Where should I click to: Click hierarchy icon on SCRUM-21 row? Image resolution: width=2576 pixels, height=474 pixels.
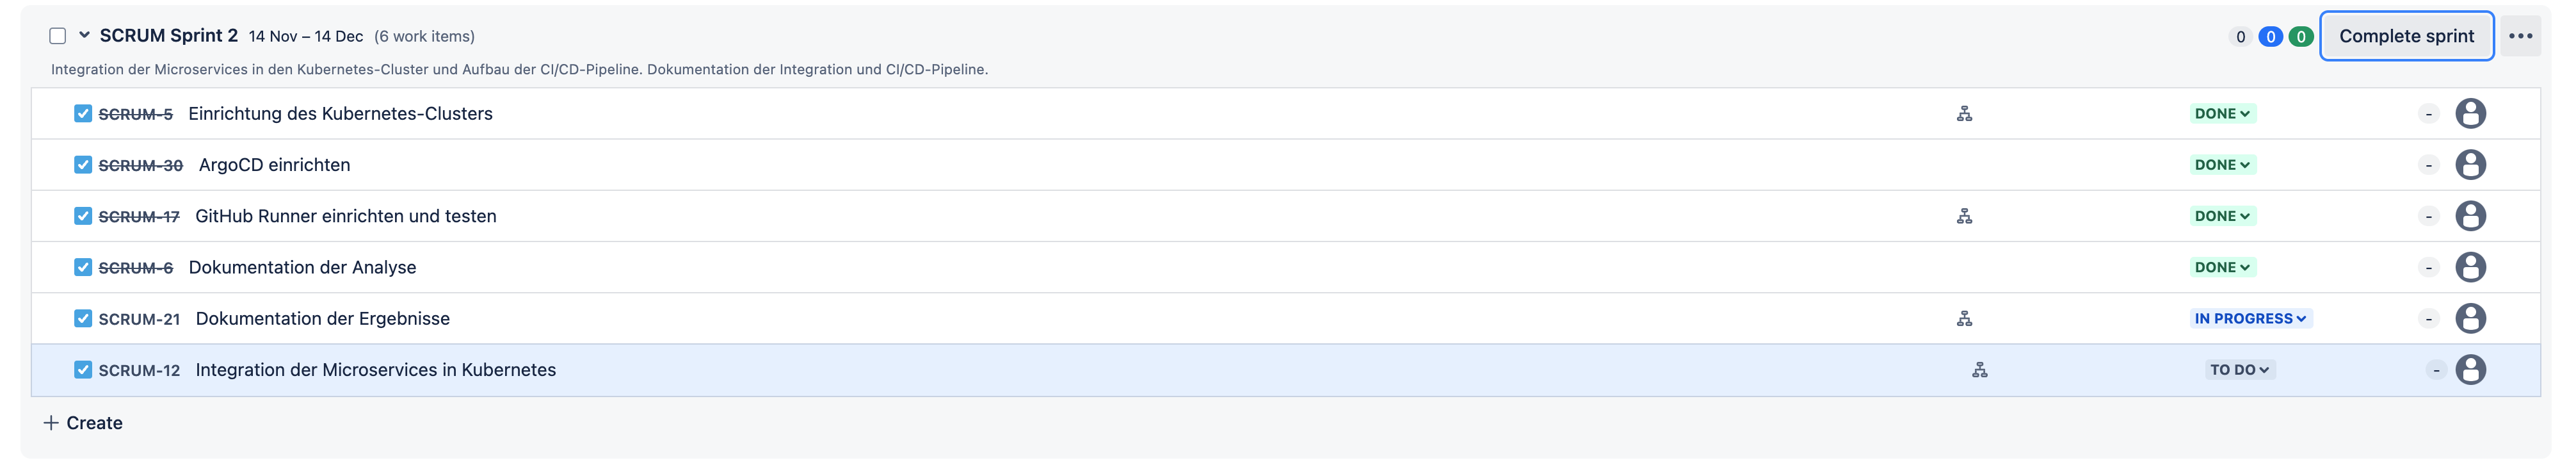click(x=1964, y=319)
